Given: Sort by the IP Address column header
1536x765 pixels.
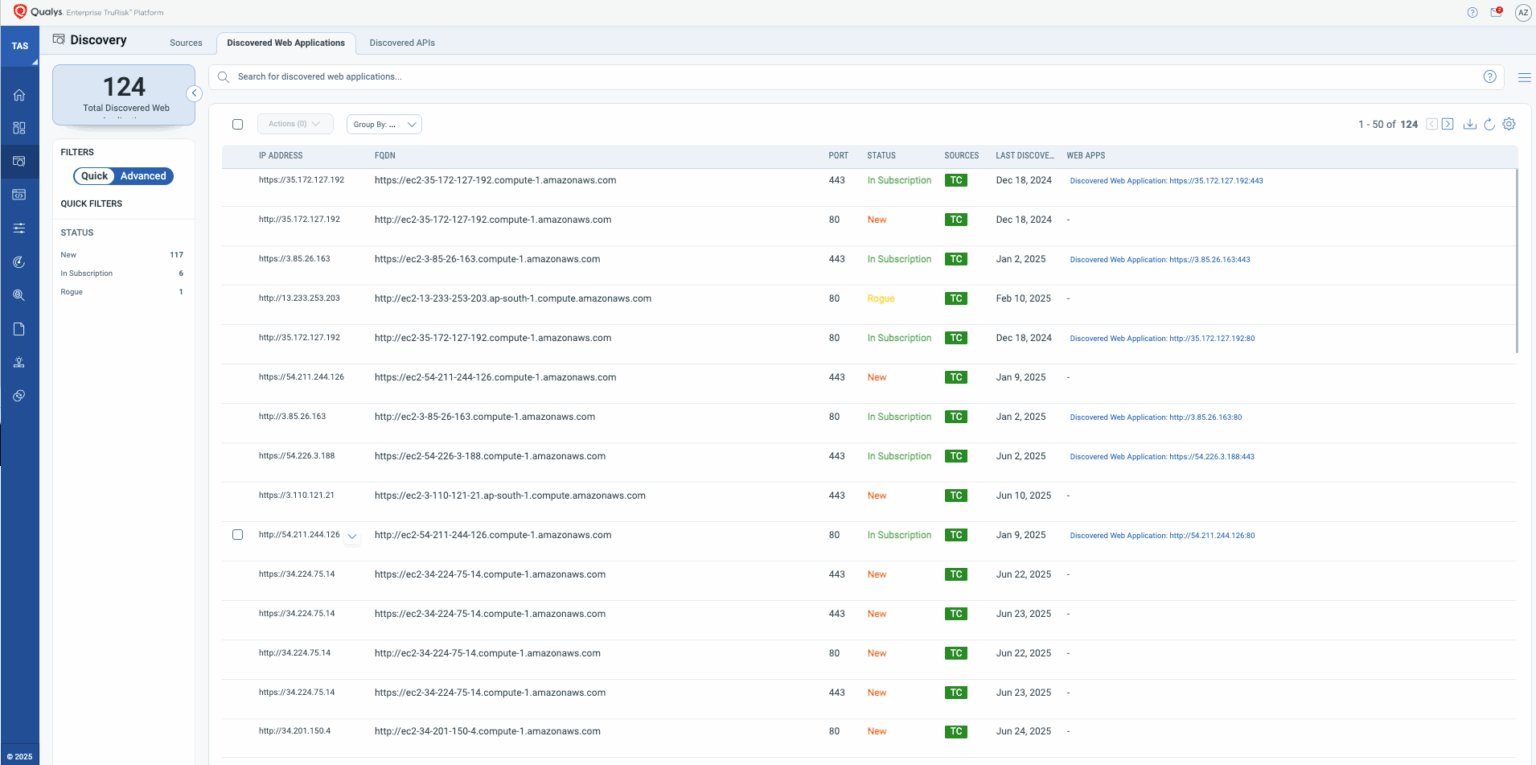Looking at the screenshot, I should (280, 156).
